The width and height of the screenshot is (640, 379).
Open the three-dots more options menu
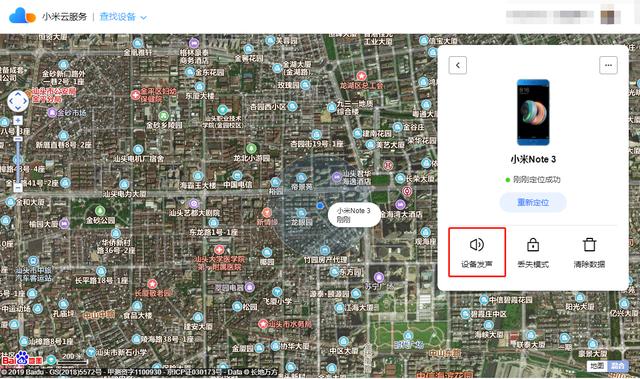click(x=608, y=65)
